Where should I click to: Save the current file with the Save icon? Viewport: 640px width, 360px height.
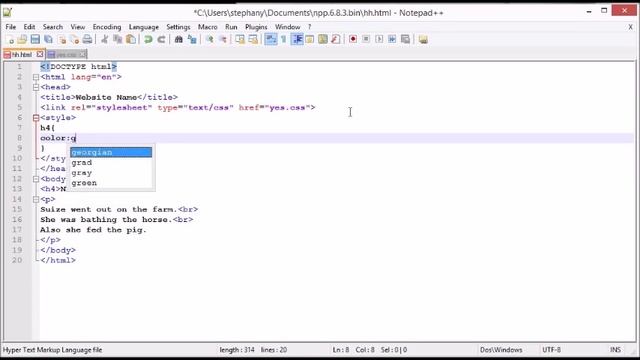(x=35, y=39)
